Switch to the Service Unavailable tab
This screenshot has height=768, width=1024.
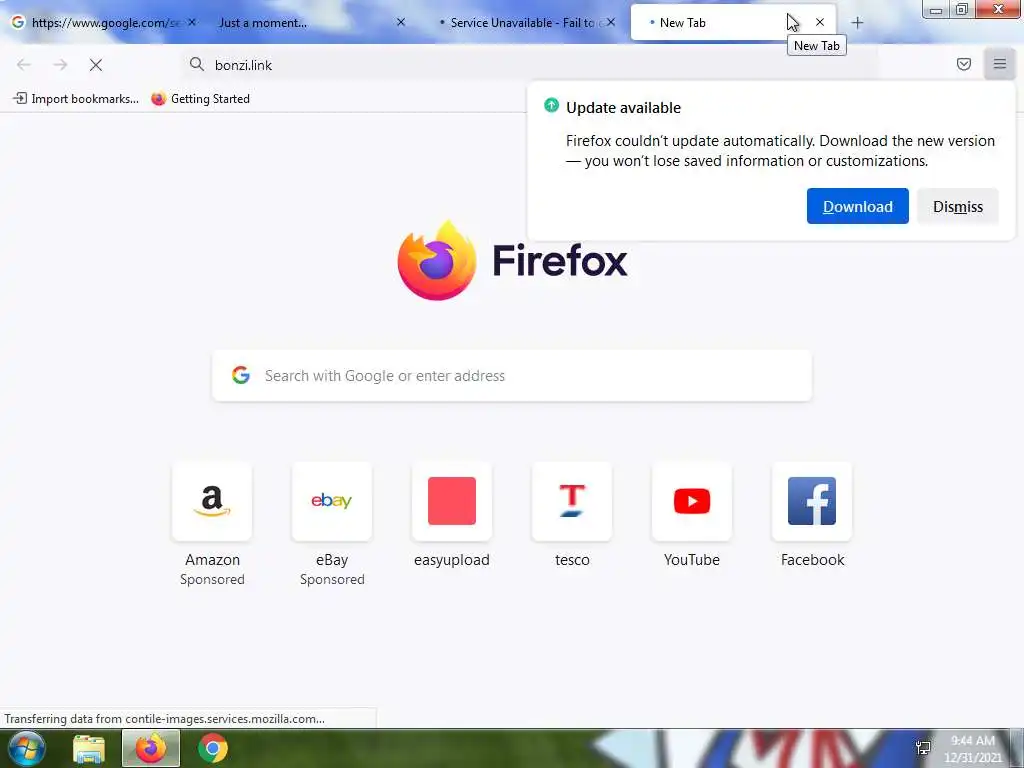tap(522, 23)
